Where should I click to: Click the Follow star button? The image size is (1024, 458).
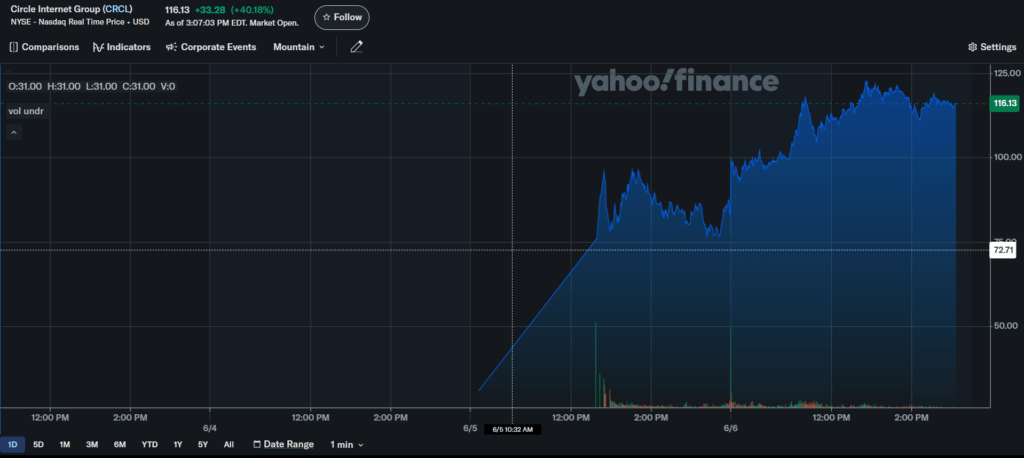coord(342,18)
